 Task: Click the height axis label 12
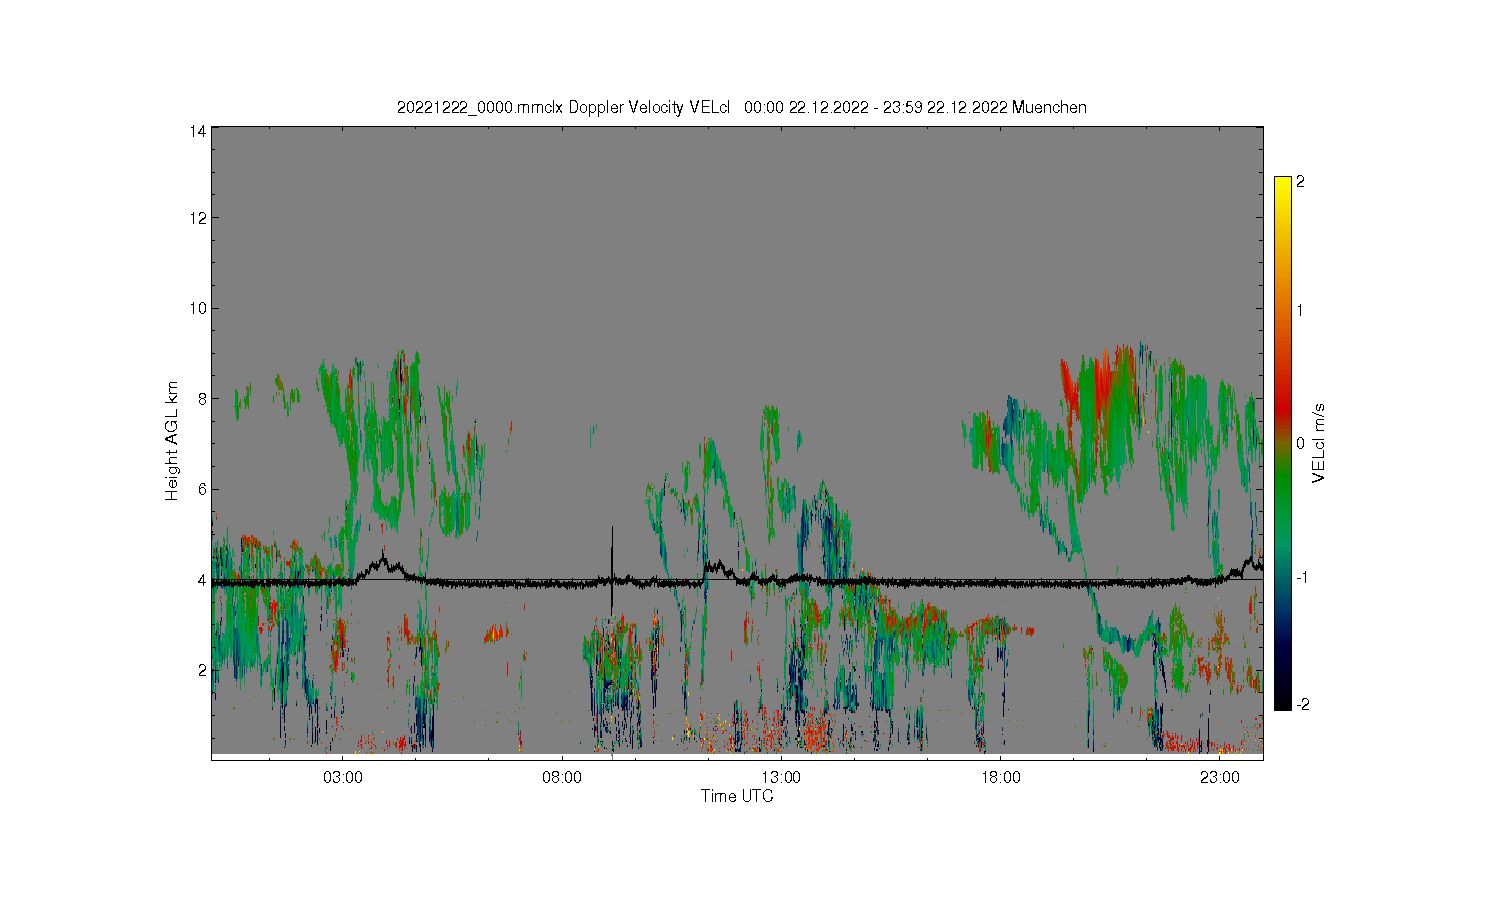tap(199, 218)
